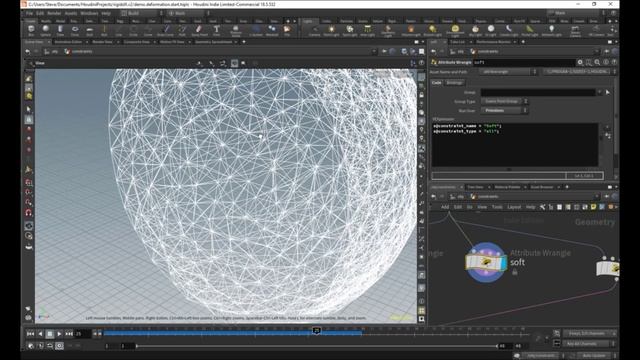Switch to the Tree View tab
This screenshot has height=360, width=640.
tap(476, 187)
